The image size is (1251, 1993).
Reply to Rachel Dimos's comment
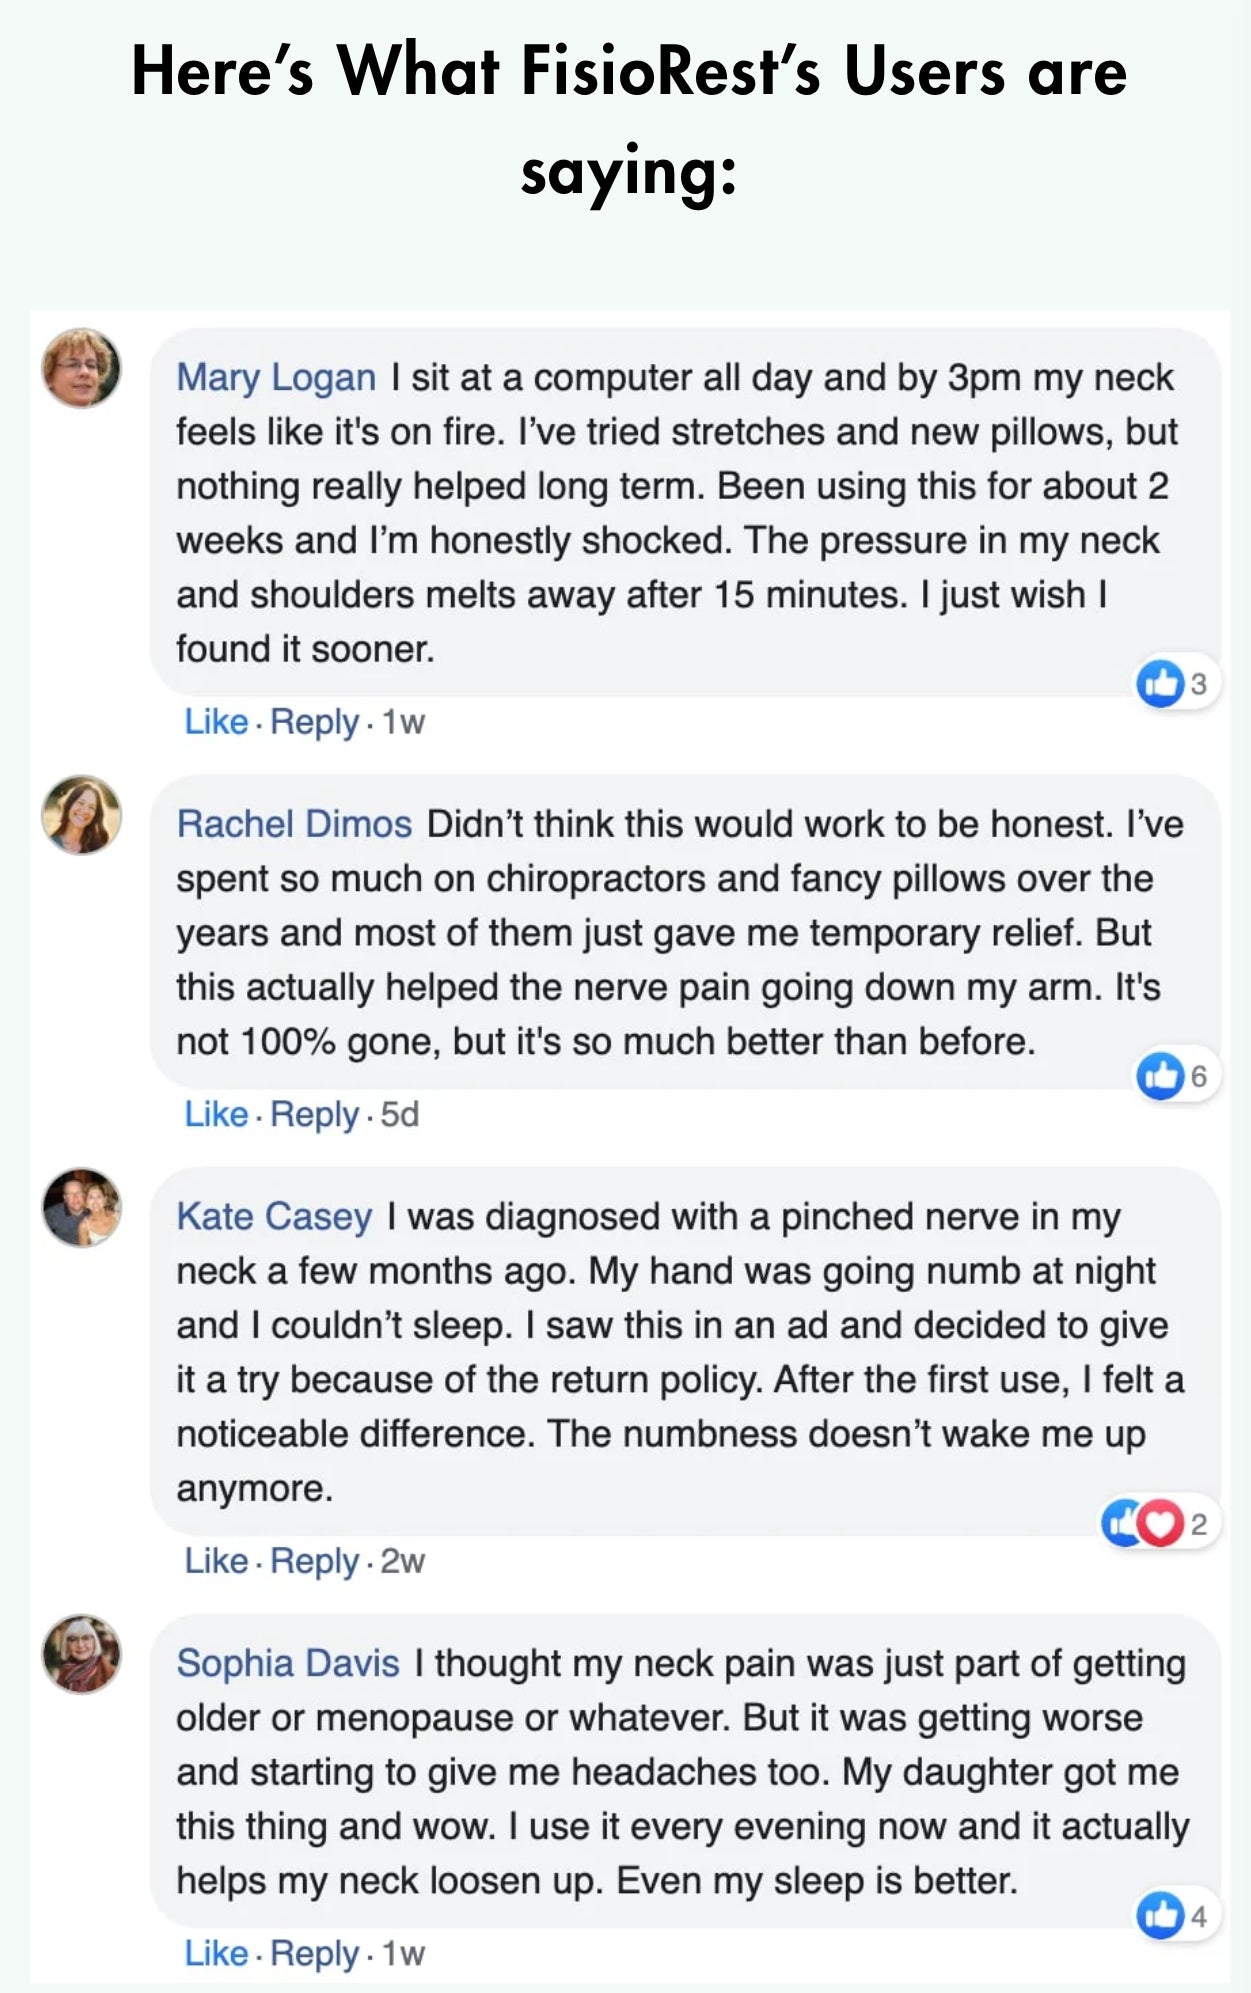pos(314,1114)
